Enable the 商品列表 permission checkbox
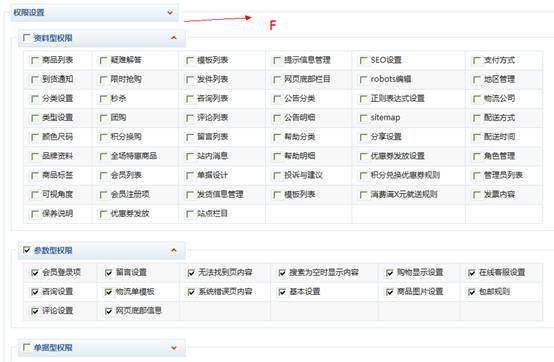The width and height of the screenshot is (554, 362). tap(35, 60)
